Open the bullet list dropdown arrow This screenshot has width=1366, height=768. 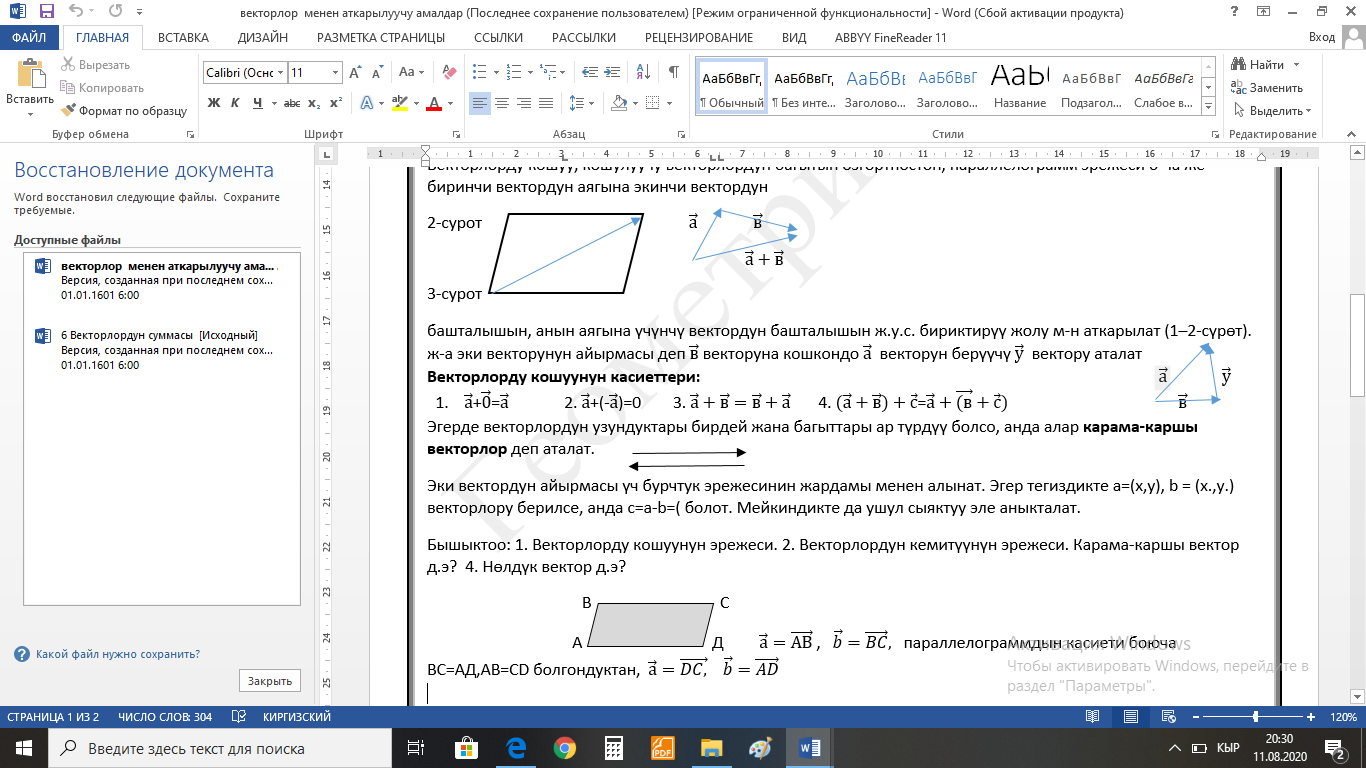pyautogui.click(x=495, y=73)
